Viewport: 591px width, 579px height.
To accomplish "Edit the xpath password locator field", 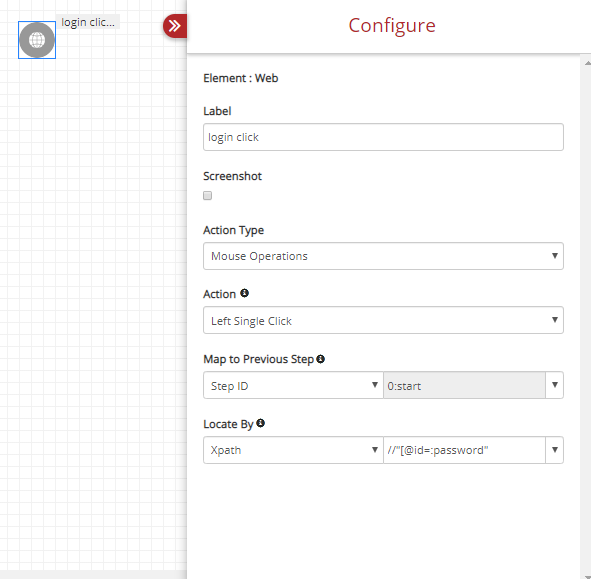I will (464, 450).
